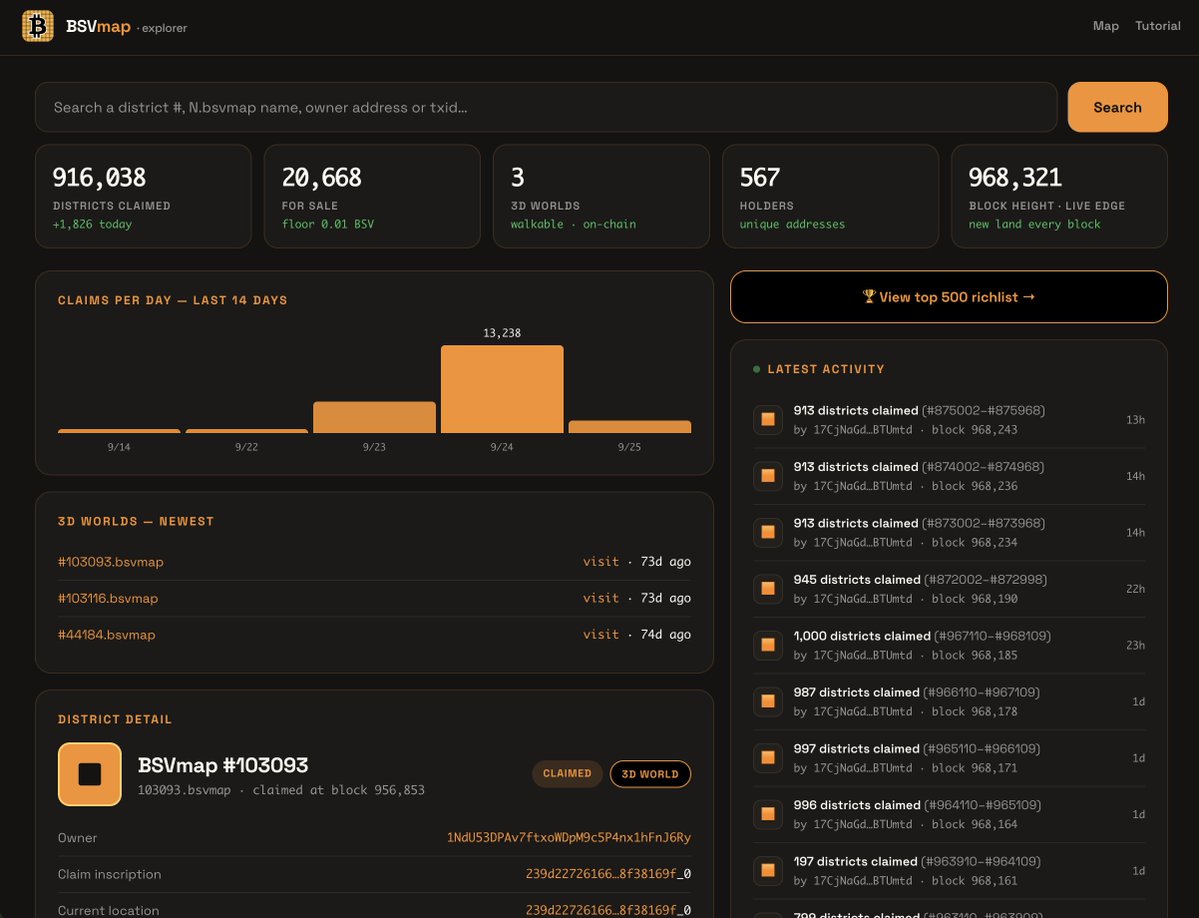
Task: Click the 'walkable · on-chain' text
Action: point(574,224)
